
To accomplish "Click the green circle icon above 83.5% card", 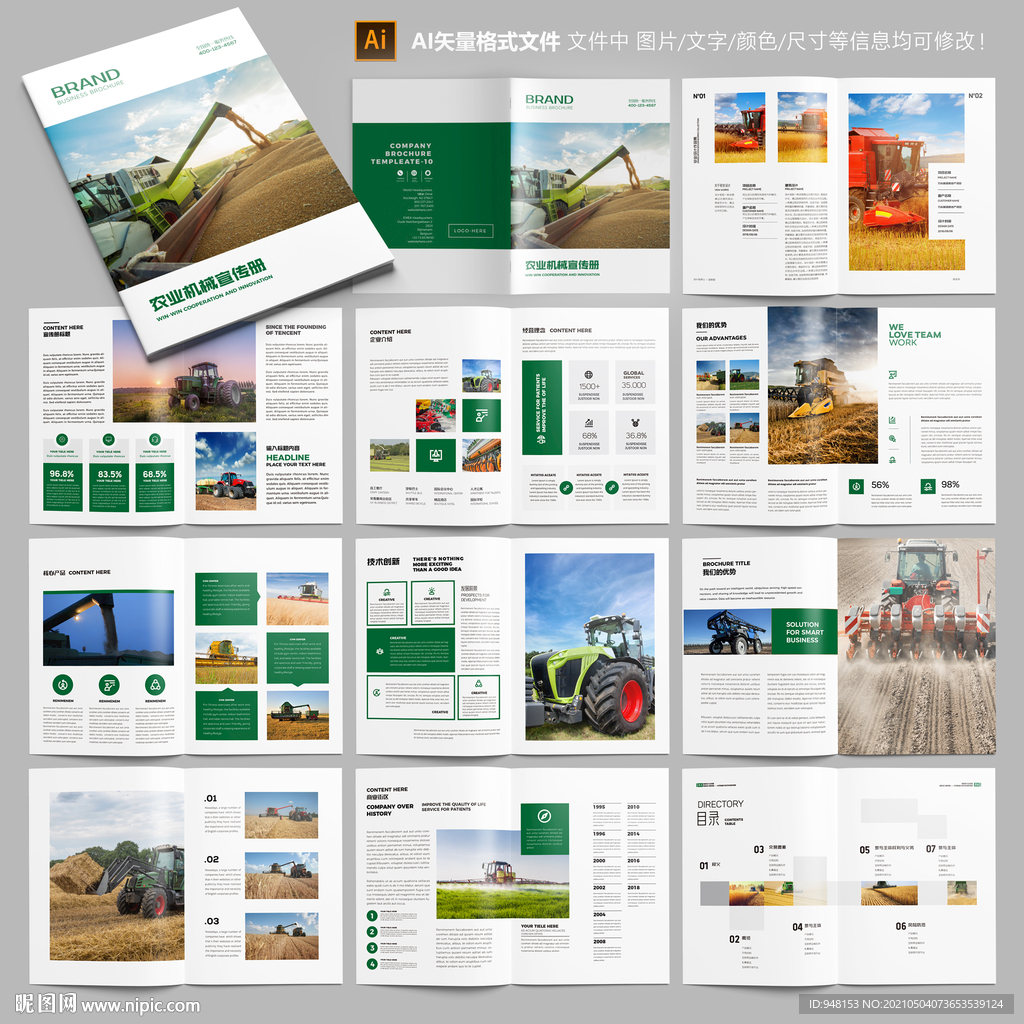I will (108, 440).
